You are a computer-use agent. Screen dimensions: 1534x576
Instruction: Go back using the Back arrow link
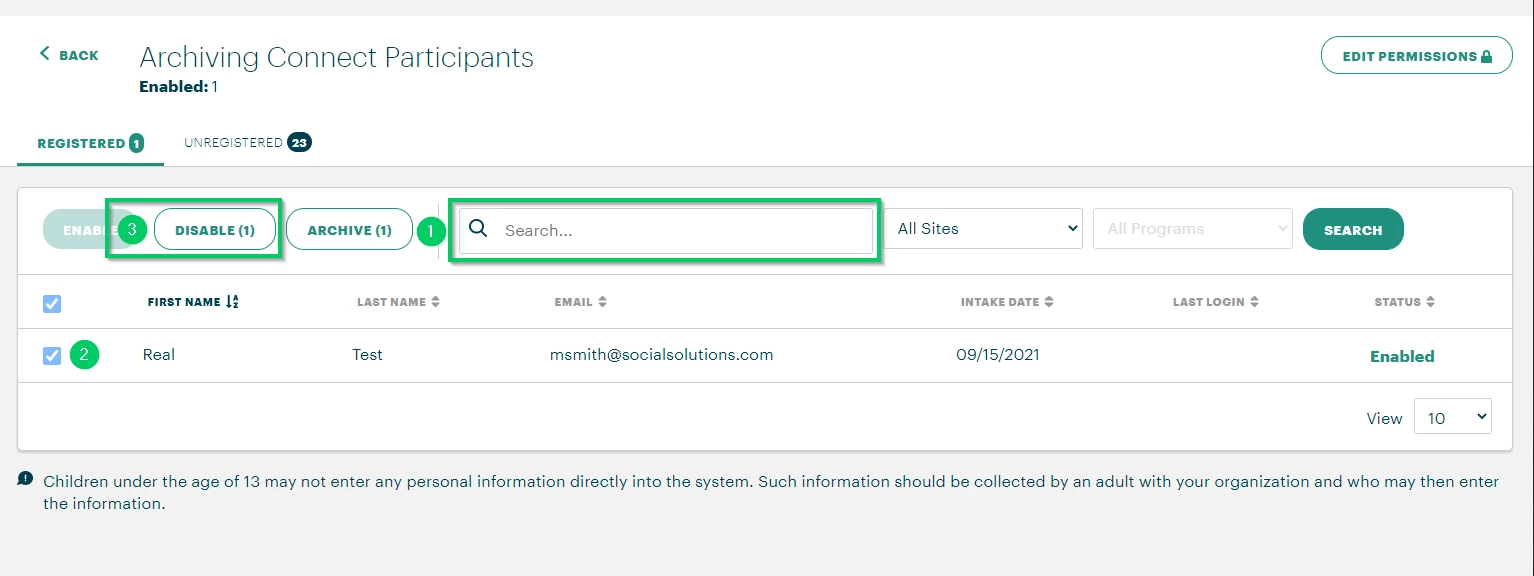(x=68, y=55)
